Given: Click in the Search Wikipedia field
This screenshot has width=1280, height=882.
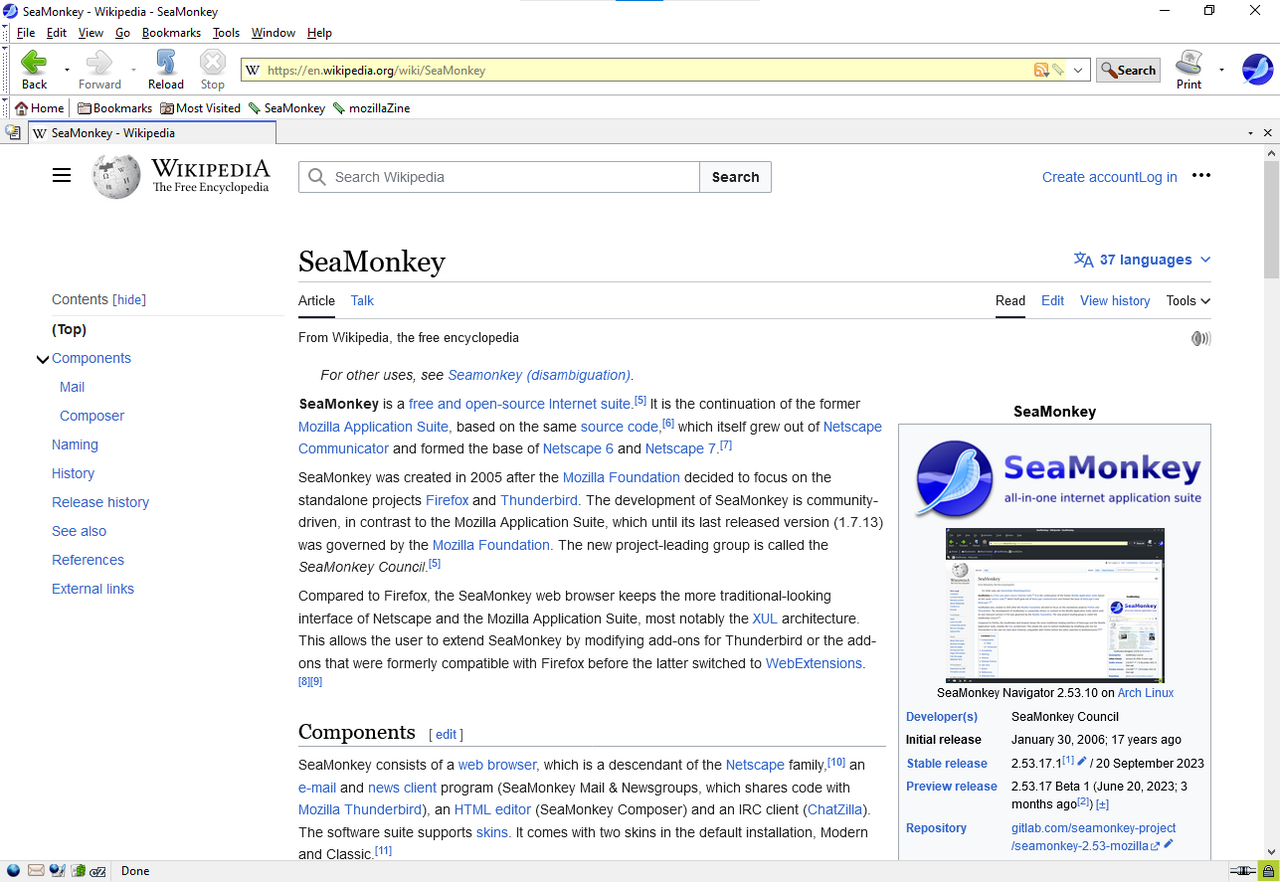Looking at the screenshot, I should tap(499, 177).
